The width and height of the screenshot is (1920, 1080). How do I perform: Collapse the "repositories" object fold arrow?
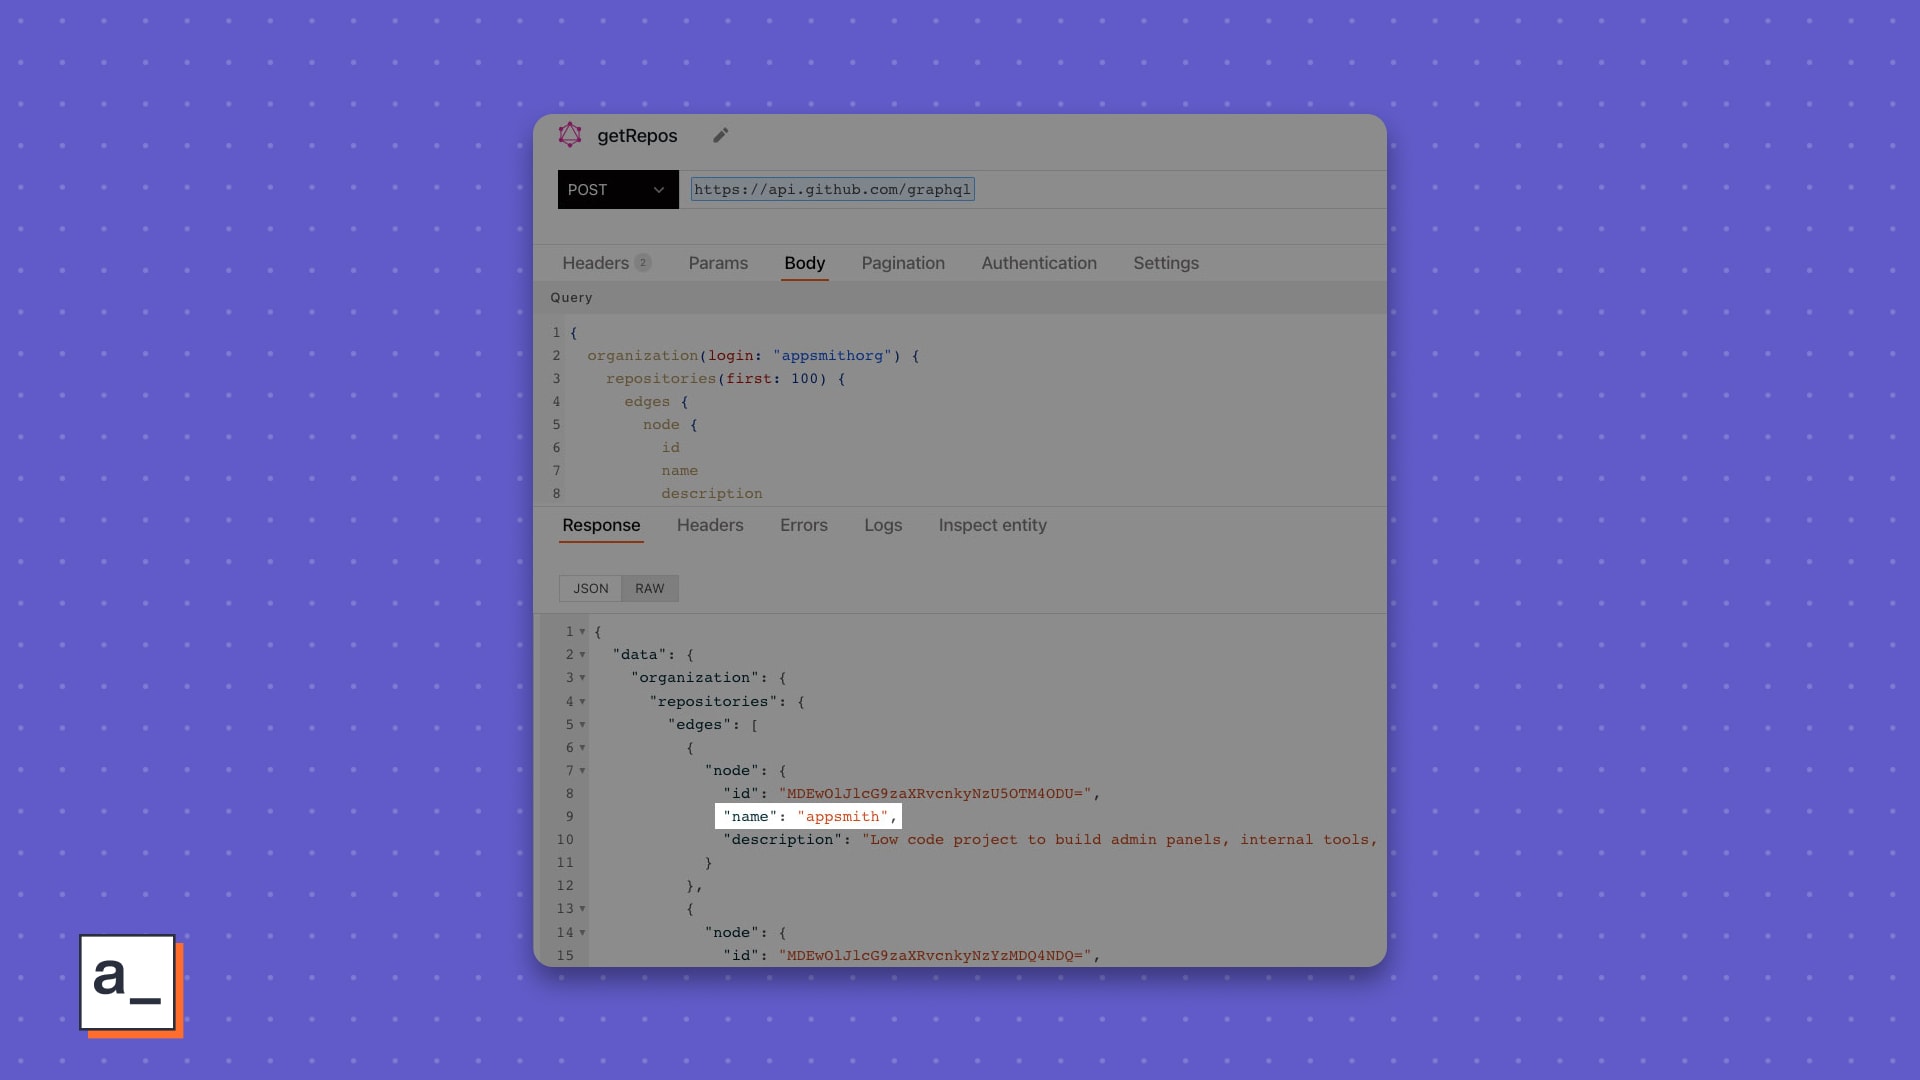click(582, 702)
